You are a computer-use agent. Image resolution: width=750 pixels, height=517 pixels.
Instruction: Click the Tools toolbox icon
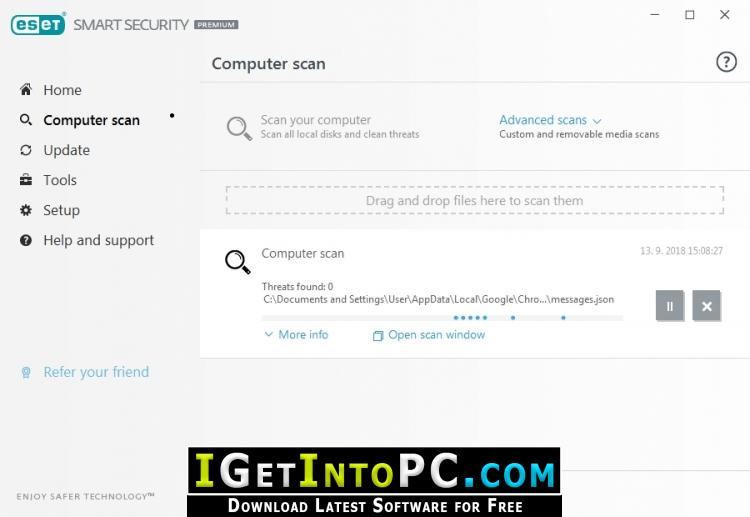click(x=26, y=180)
